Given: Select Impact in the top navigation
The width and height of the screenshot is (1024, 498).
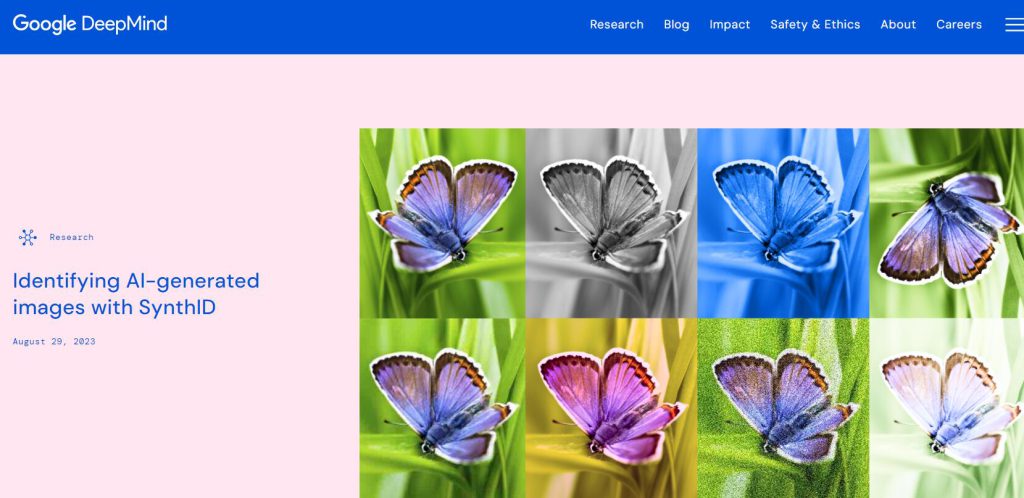Looking at the screenshot, I should click(729, 25).
